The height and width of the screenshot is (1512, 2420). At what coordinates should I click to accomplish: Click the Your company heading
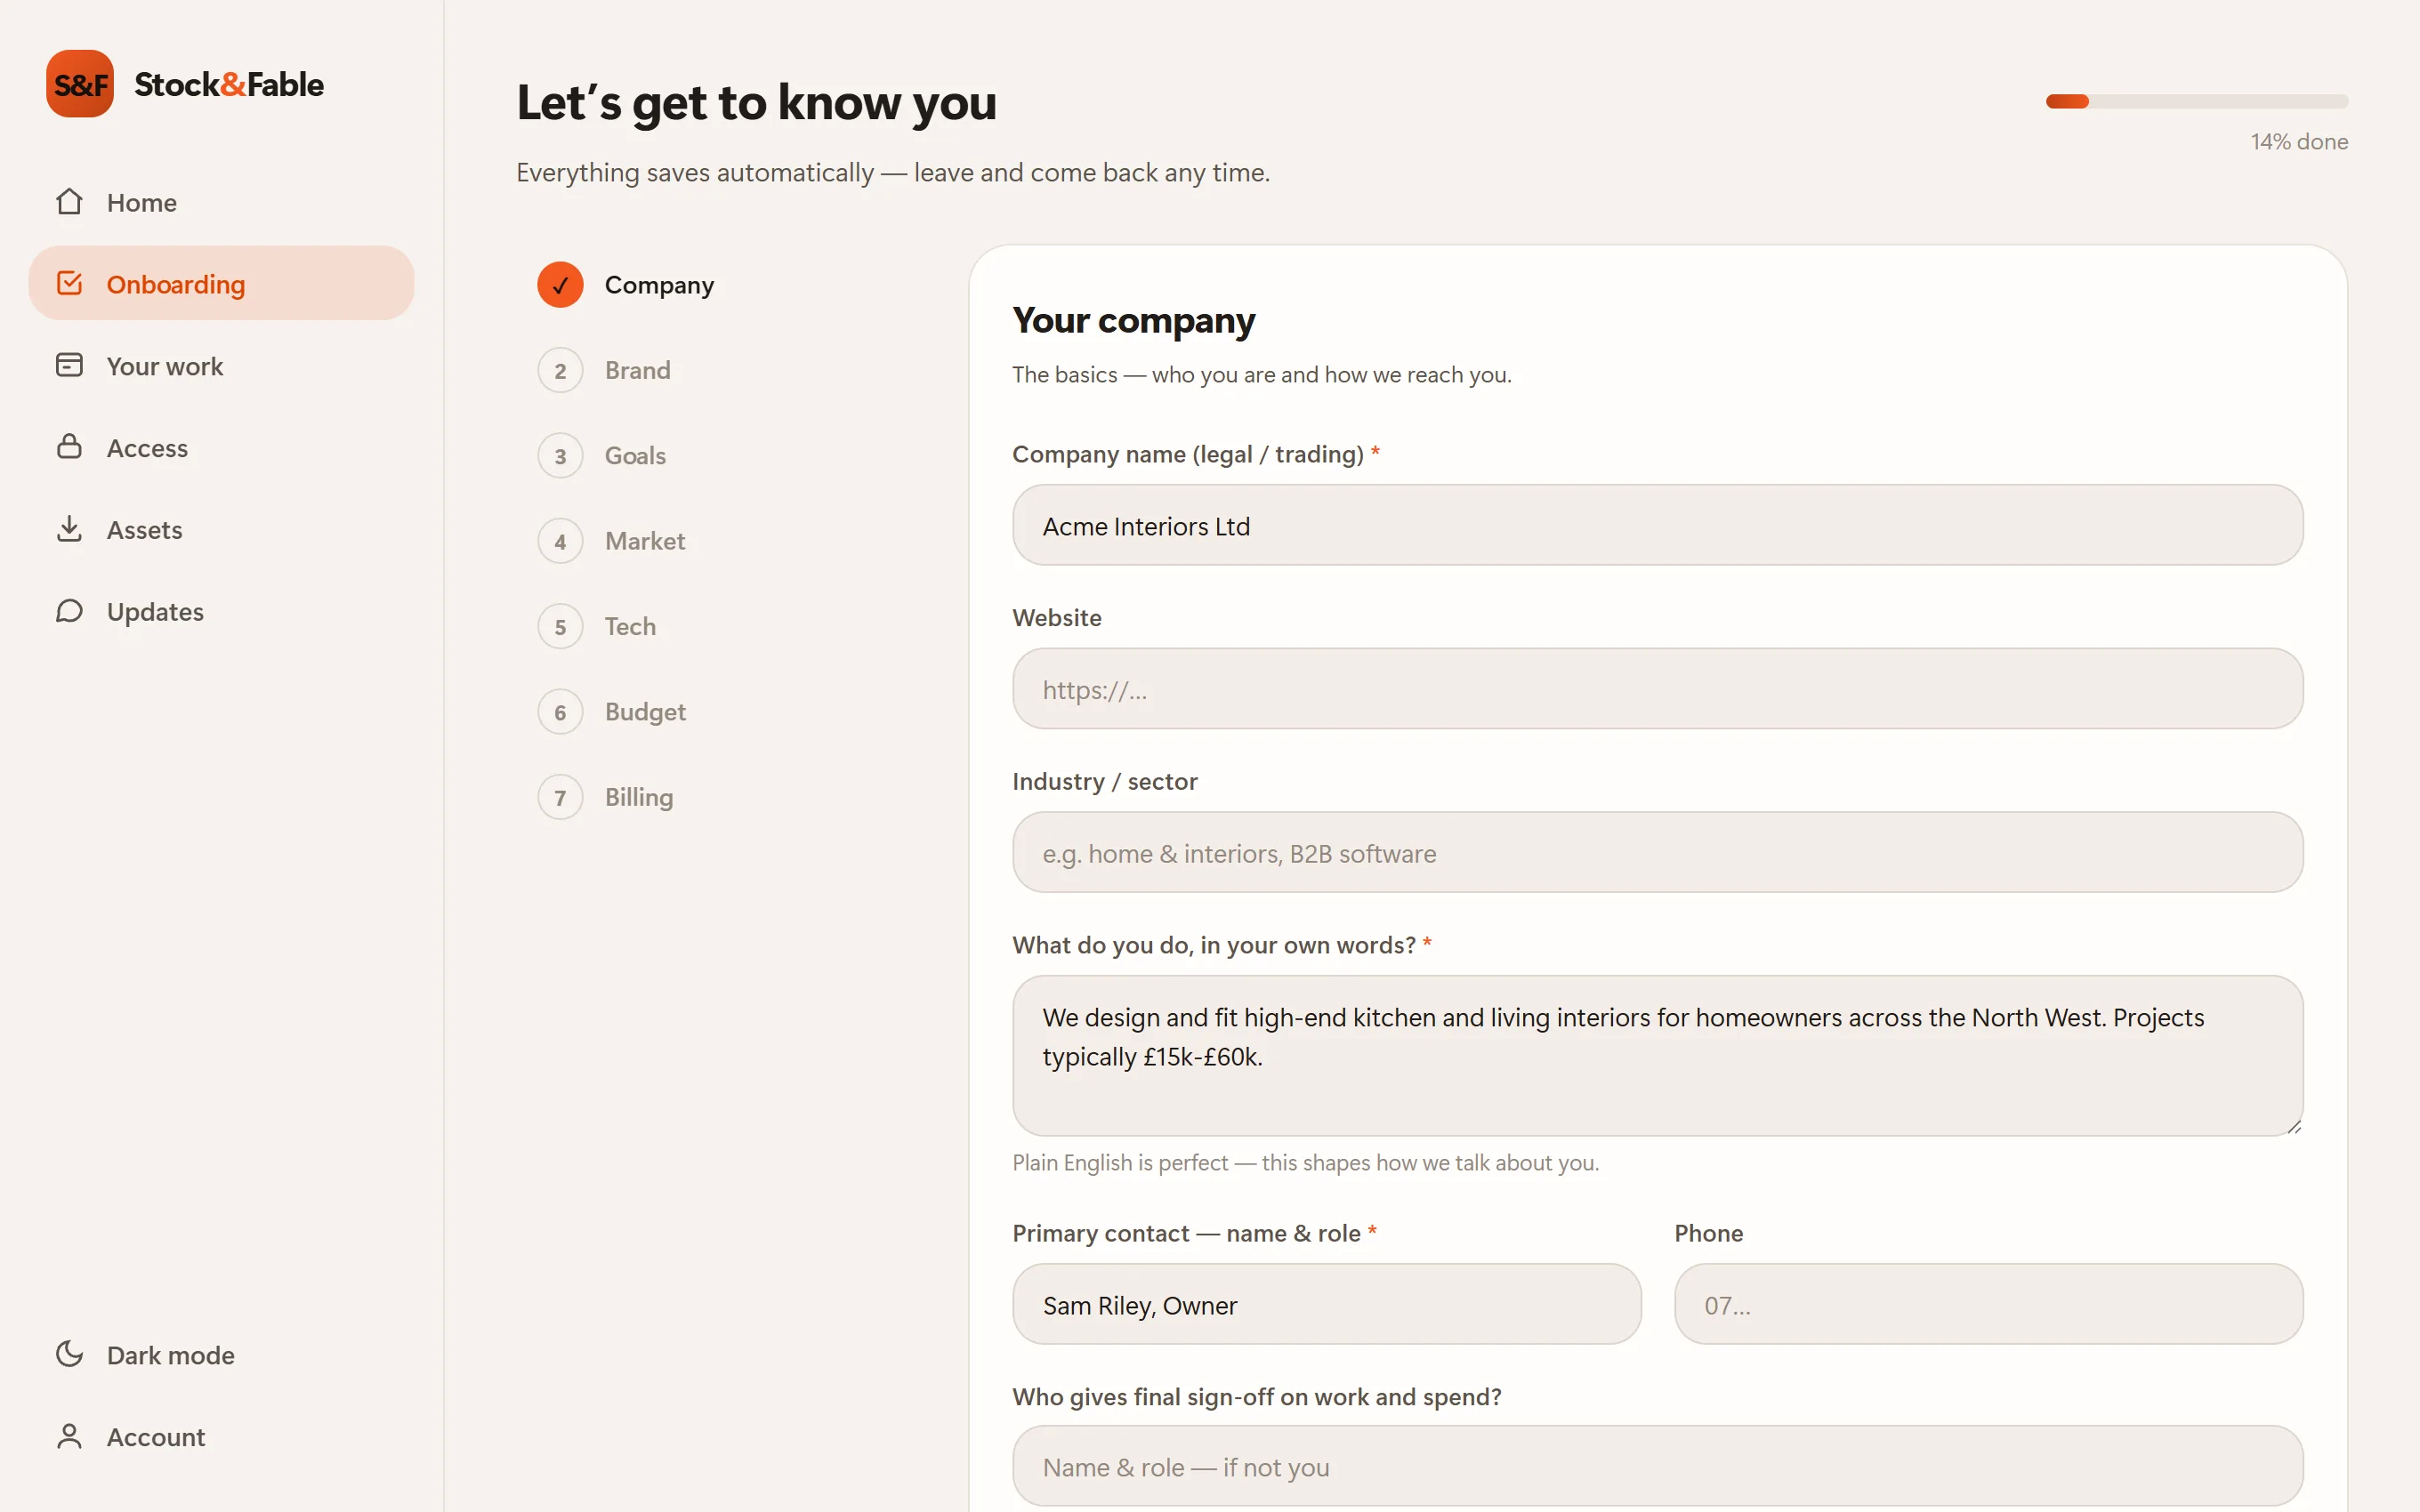click(x=1133, y=321)
